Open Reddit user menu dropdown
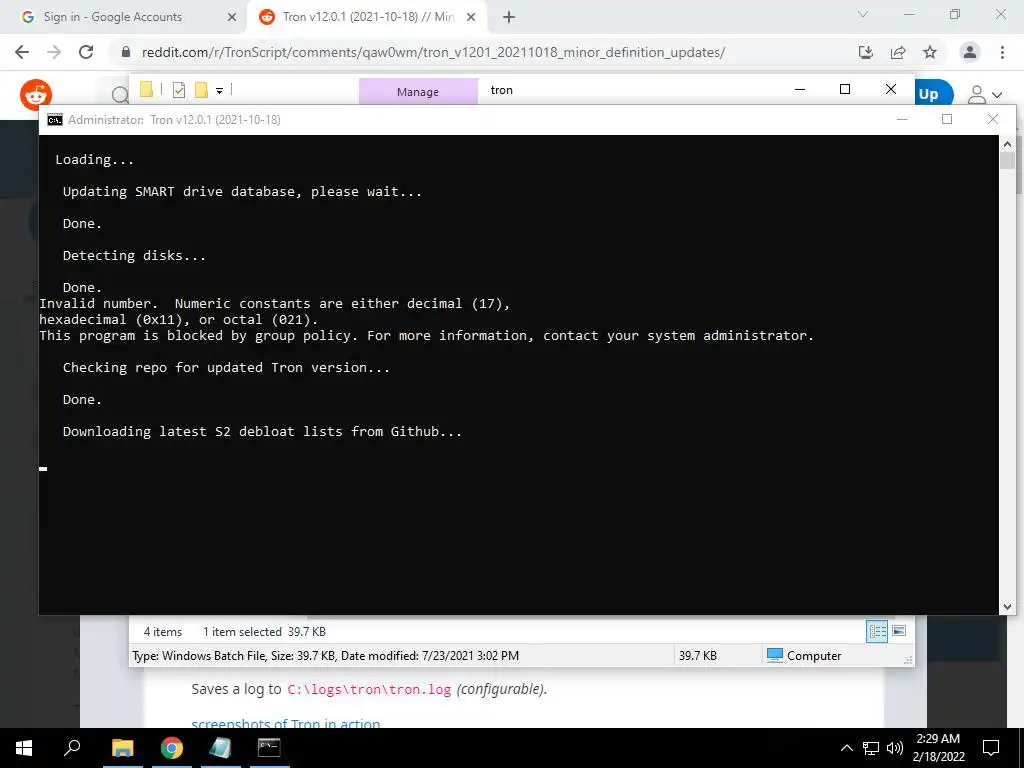1024x768 pixels. (x=984, y=95)
